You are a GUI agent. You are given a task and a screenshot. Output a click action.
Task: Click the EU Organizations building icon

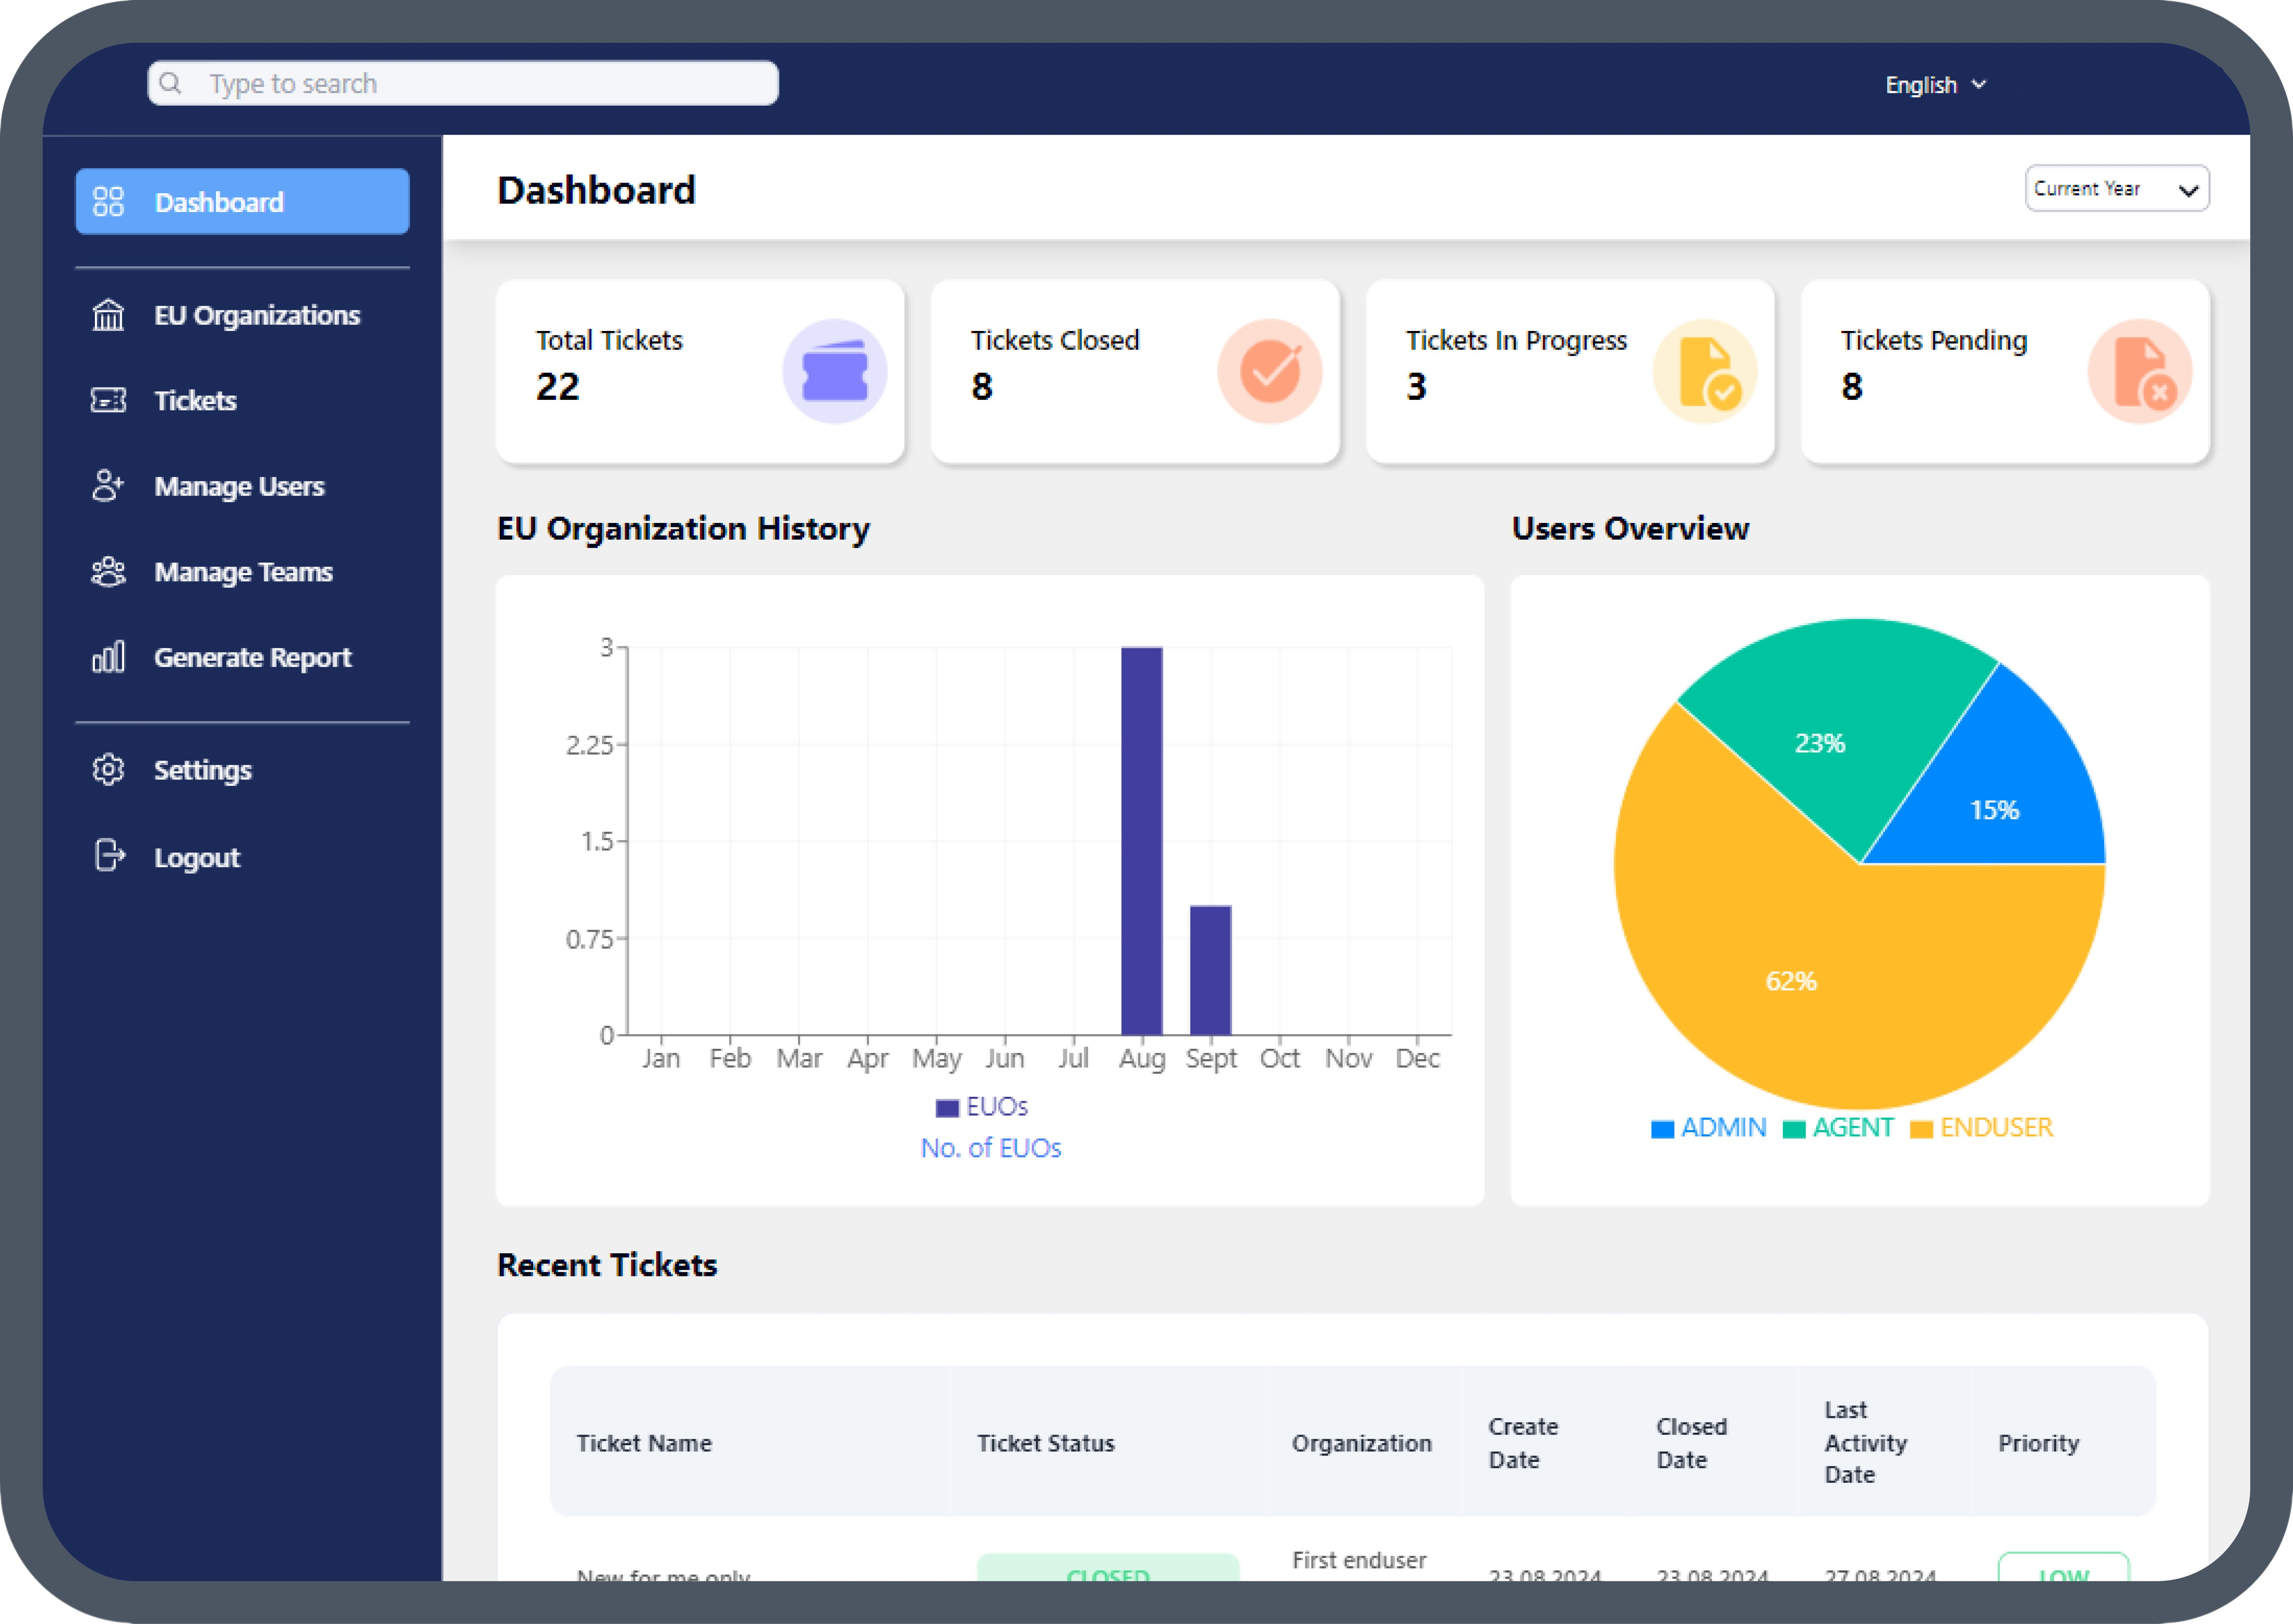tap(108, 315)
